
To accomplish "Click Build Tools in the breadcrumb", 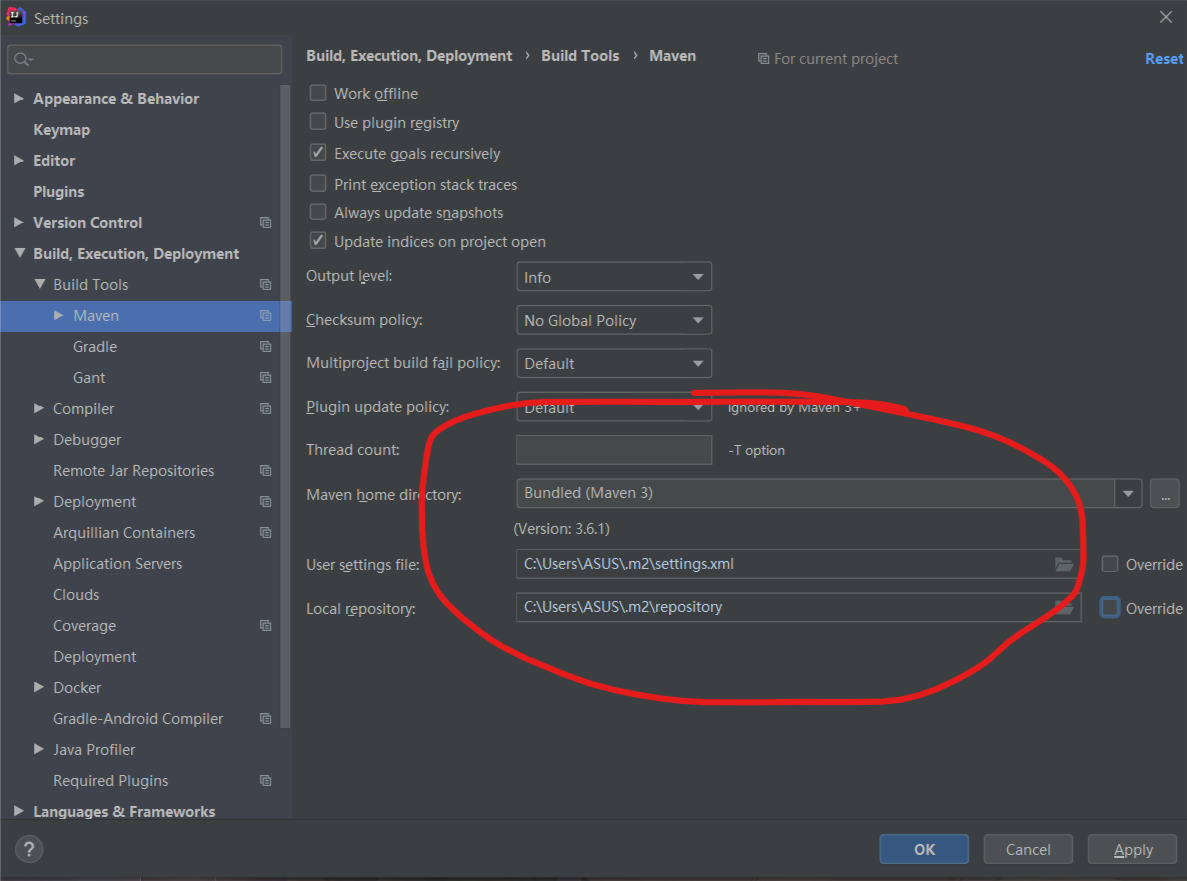I will tap(580, 56).
